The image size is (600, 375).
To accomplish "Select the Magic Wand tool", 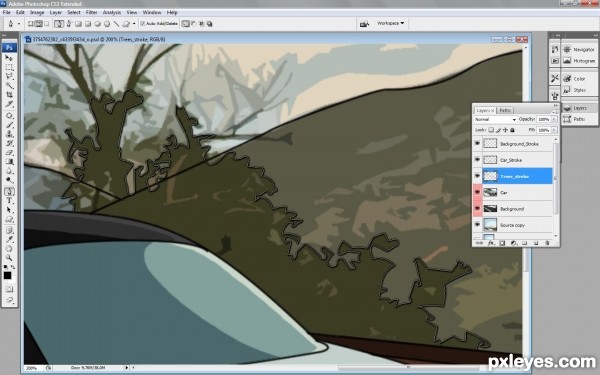I will [x=9, y=86].
